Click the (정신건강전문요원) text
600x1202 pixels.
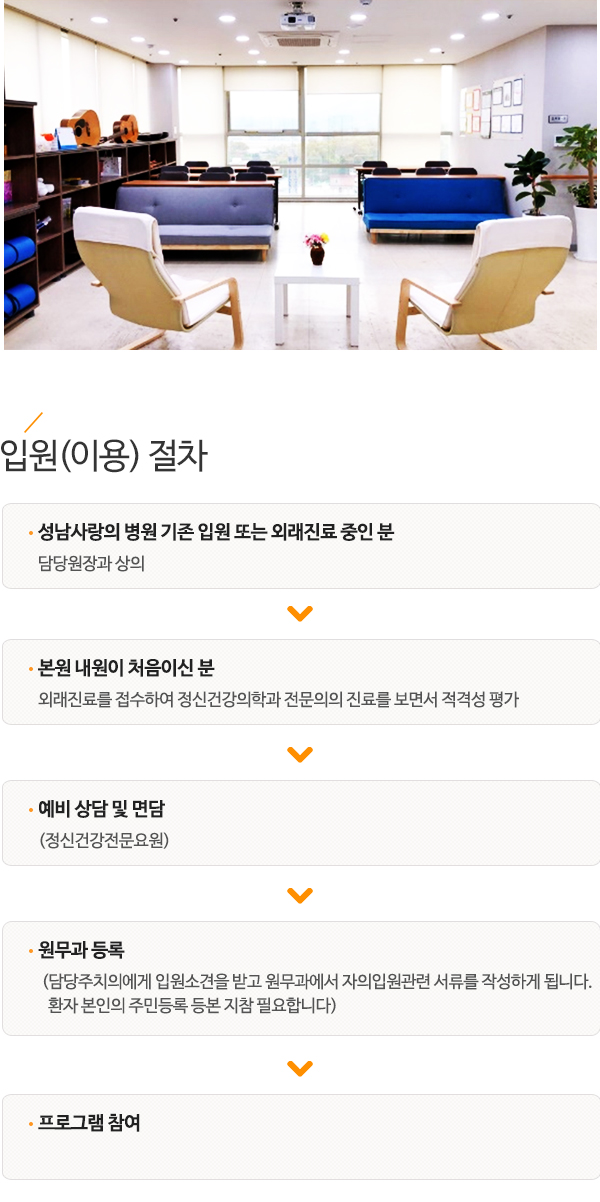click(104, 840)
